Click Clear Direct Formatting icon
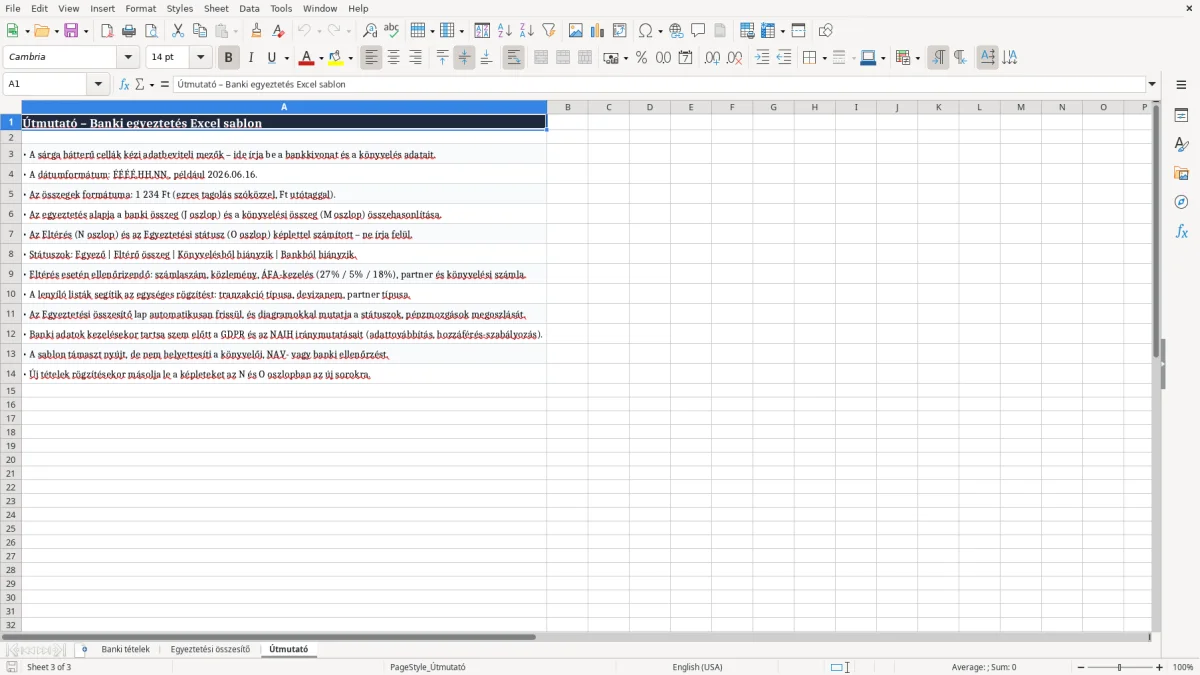The image size is (1200, 675). click(x=279, y=31)
